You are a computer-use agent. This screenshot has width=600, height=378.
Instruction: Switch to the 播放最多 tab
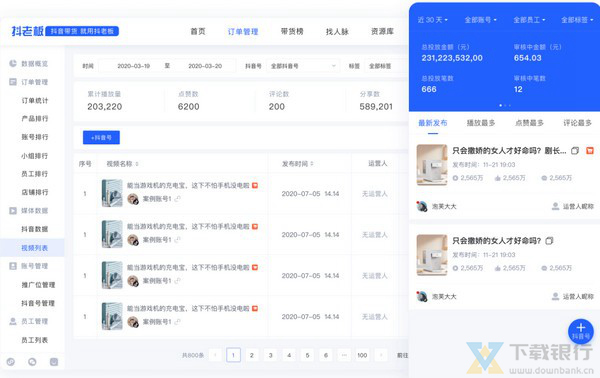(481, 123)
